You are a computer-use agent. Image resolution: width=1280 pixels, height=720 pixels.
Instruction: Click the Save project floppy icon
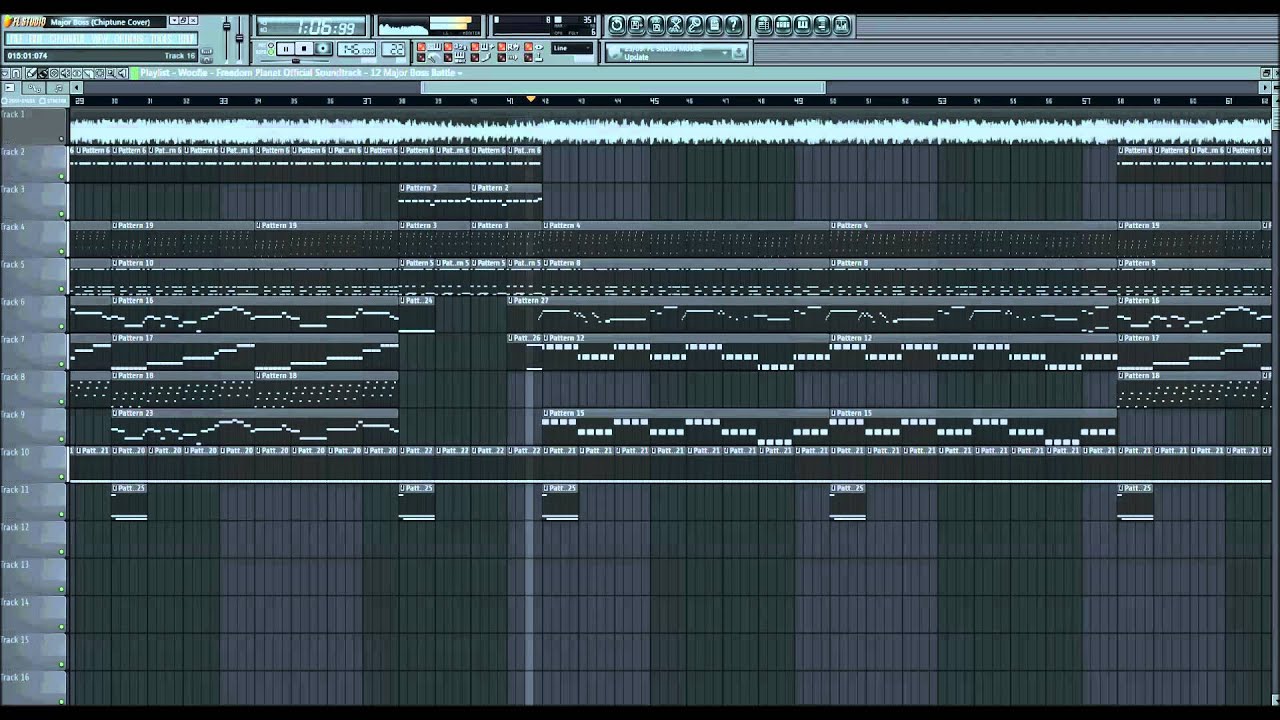coord(636,25)
